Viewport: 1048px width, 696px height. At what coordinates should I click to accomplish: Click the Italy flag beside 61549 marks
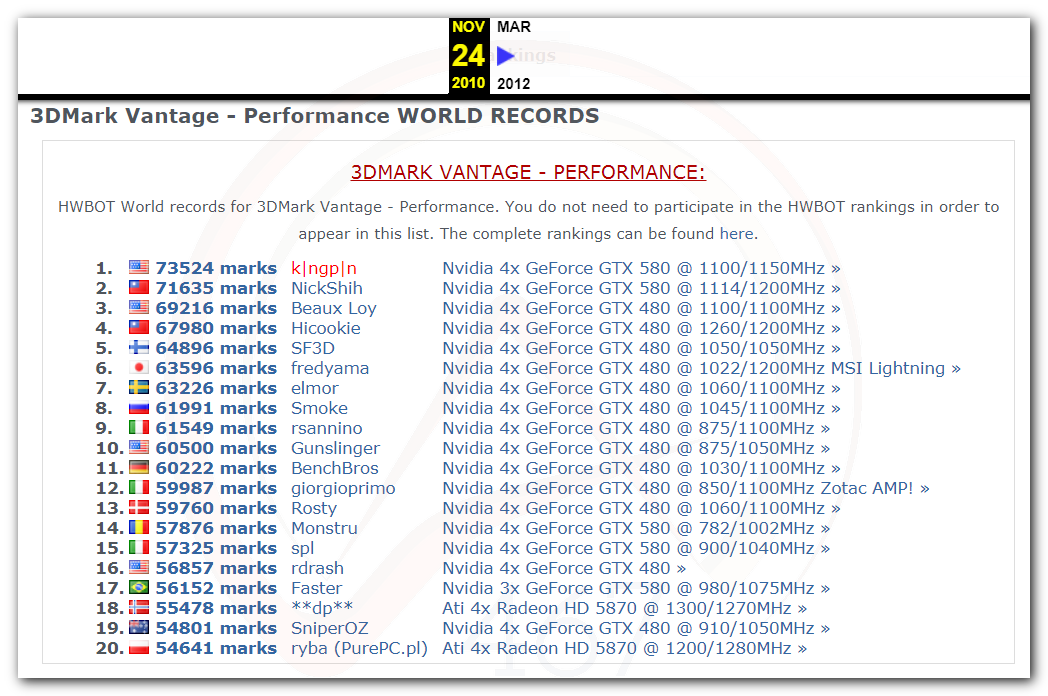click(x=139, y=427)
